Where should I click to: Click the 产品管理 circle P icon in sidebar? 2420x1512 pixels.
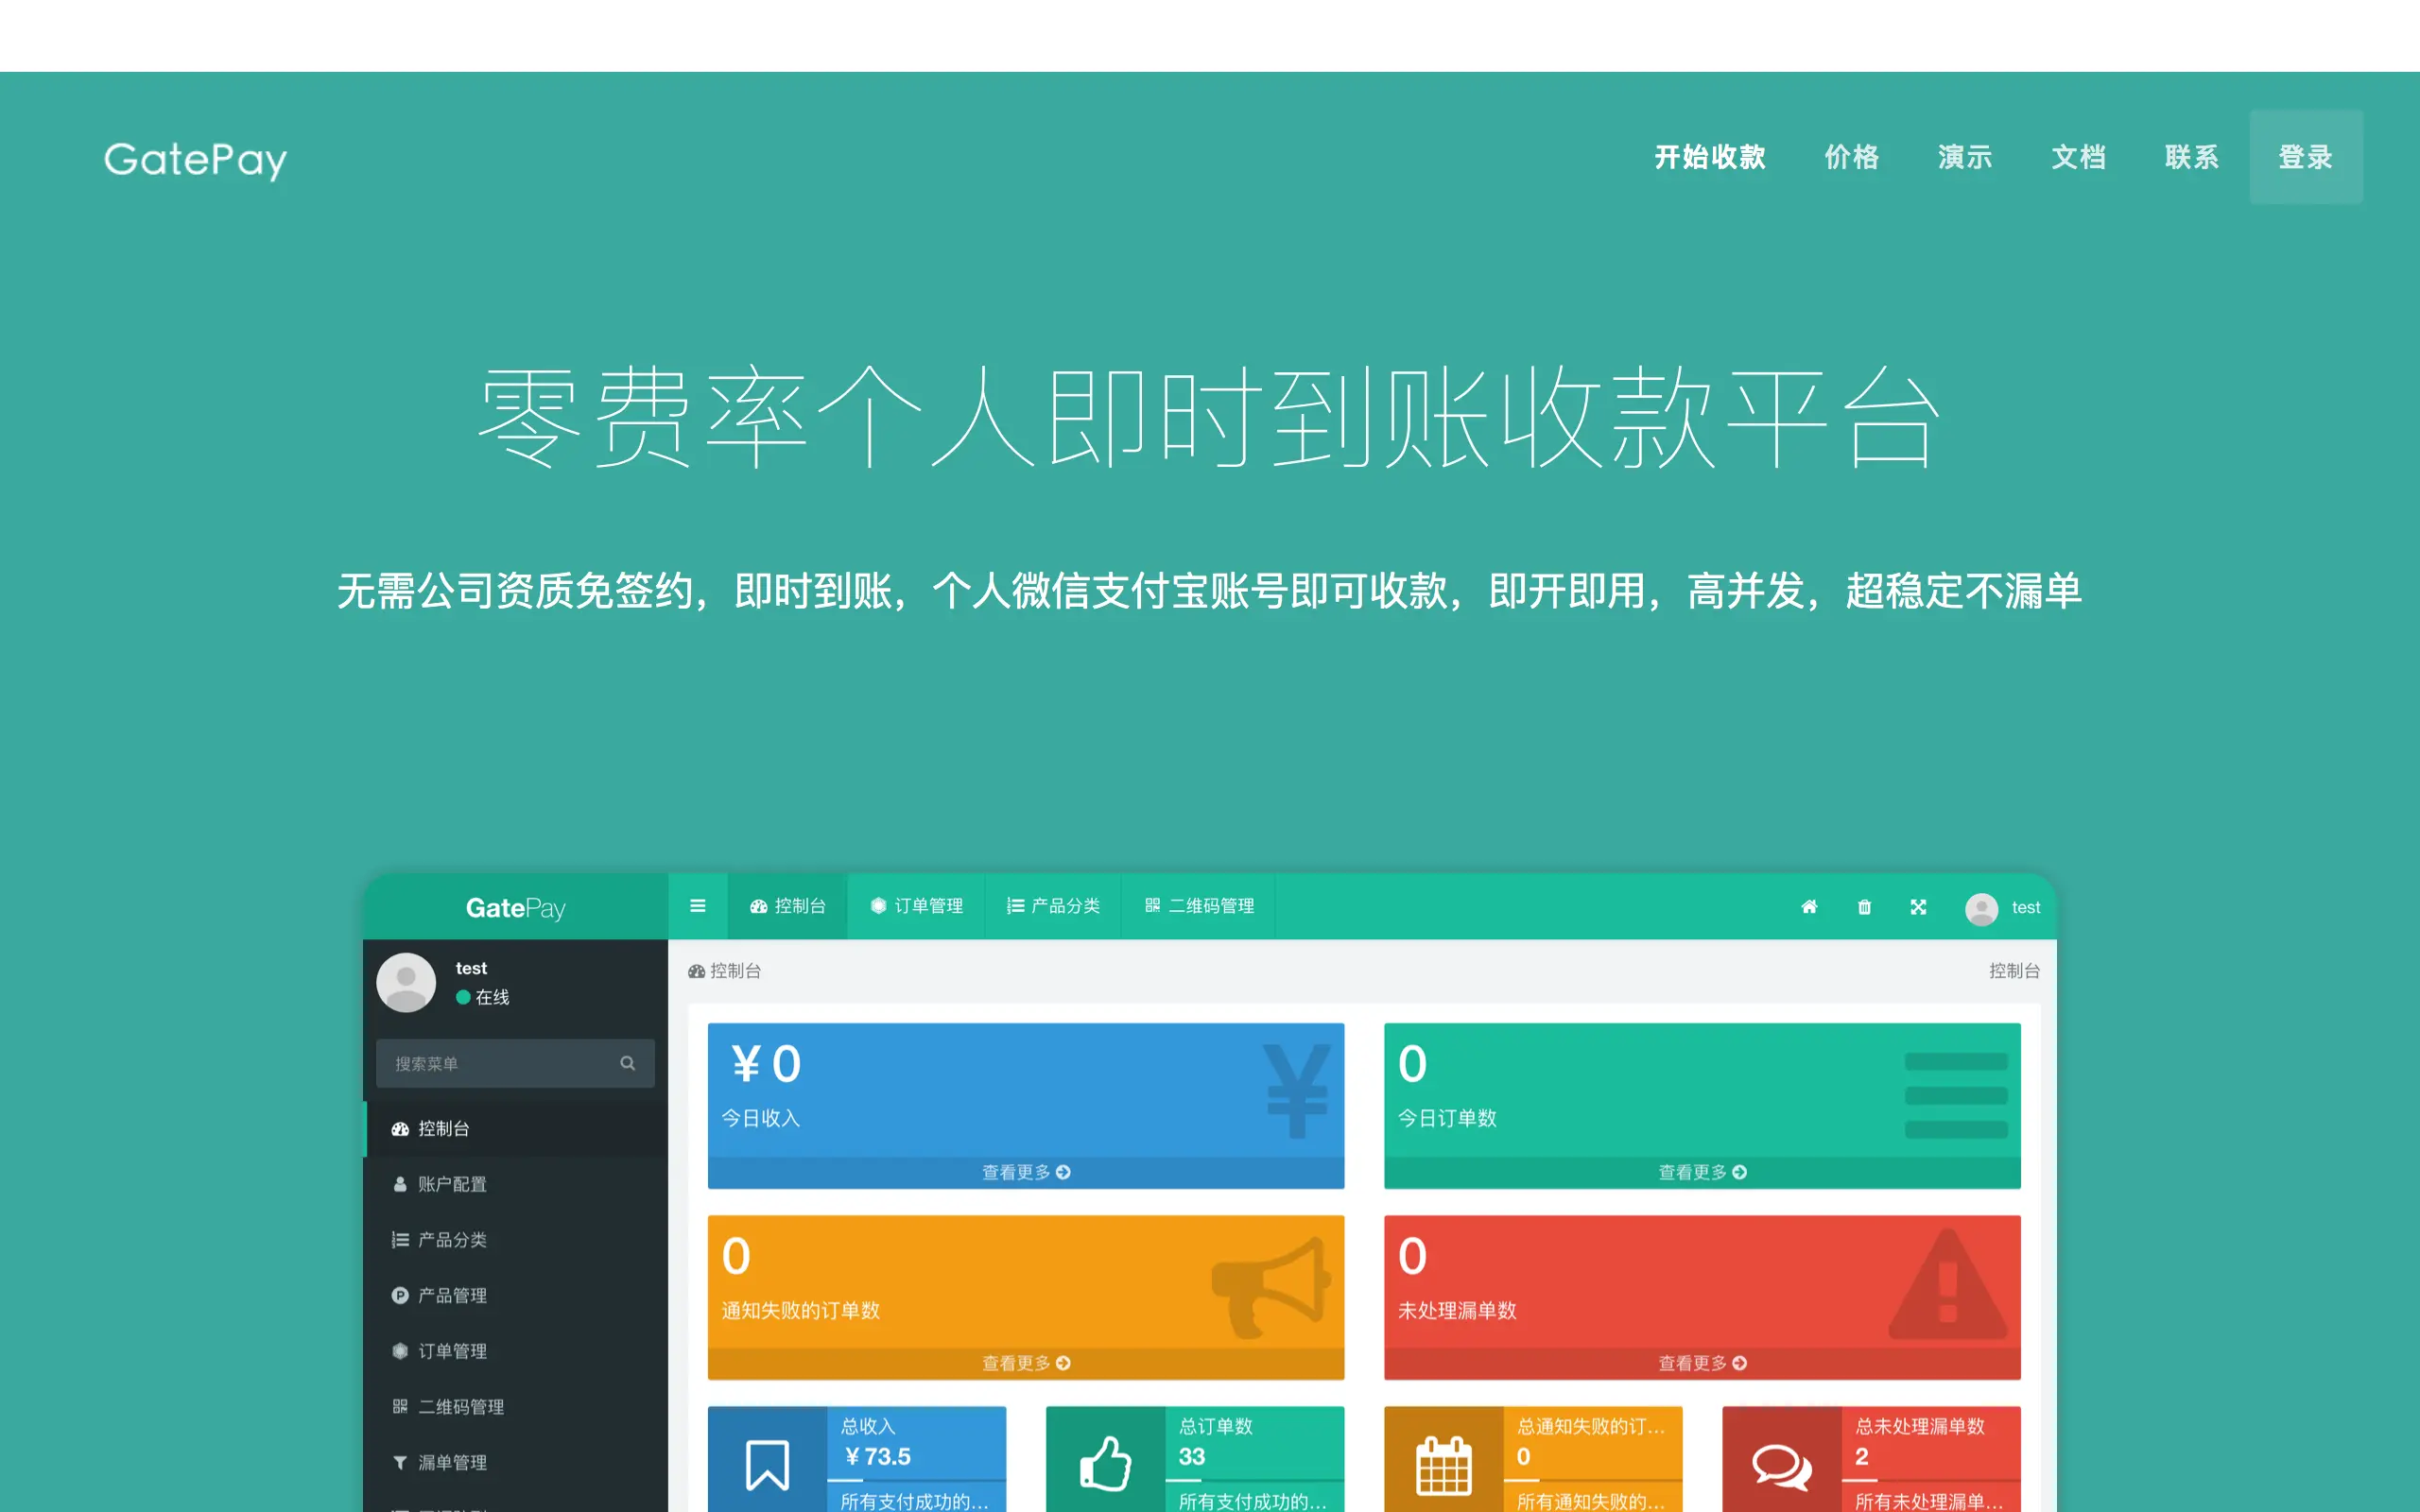400,1296
